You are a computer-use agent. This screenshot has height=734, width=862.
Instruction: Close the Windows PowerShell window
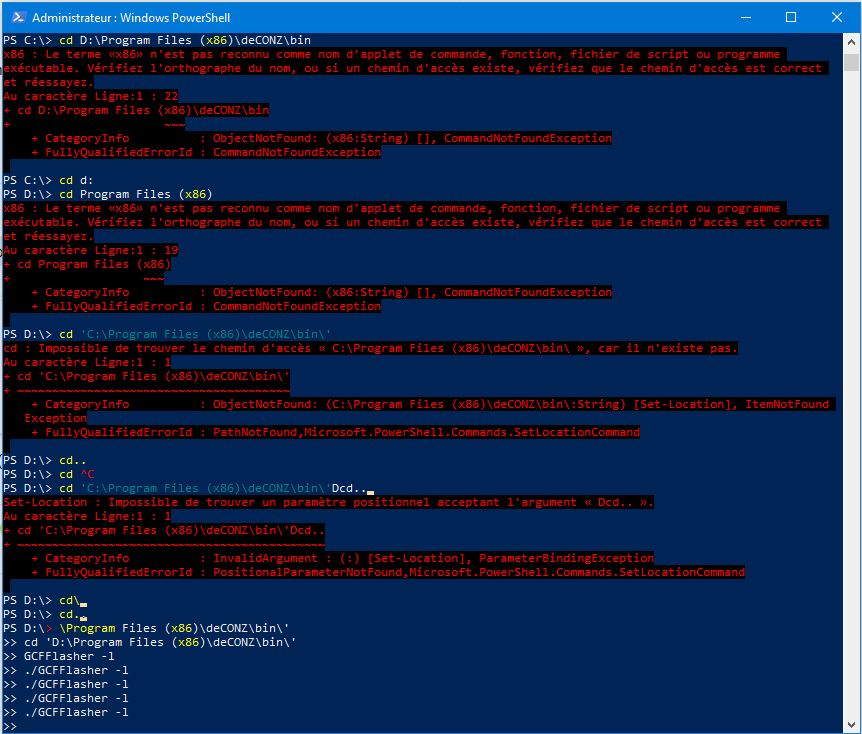(837, 17)
